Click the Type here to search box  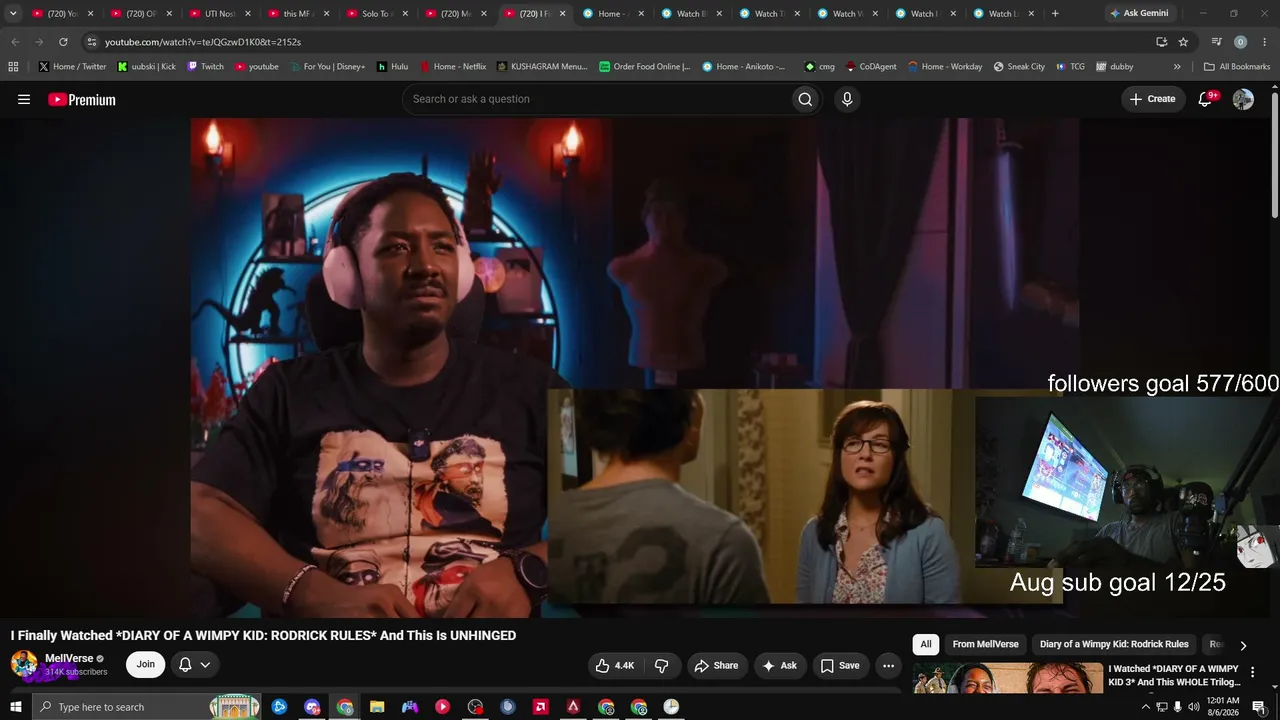(x=146, y=707)
